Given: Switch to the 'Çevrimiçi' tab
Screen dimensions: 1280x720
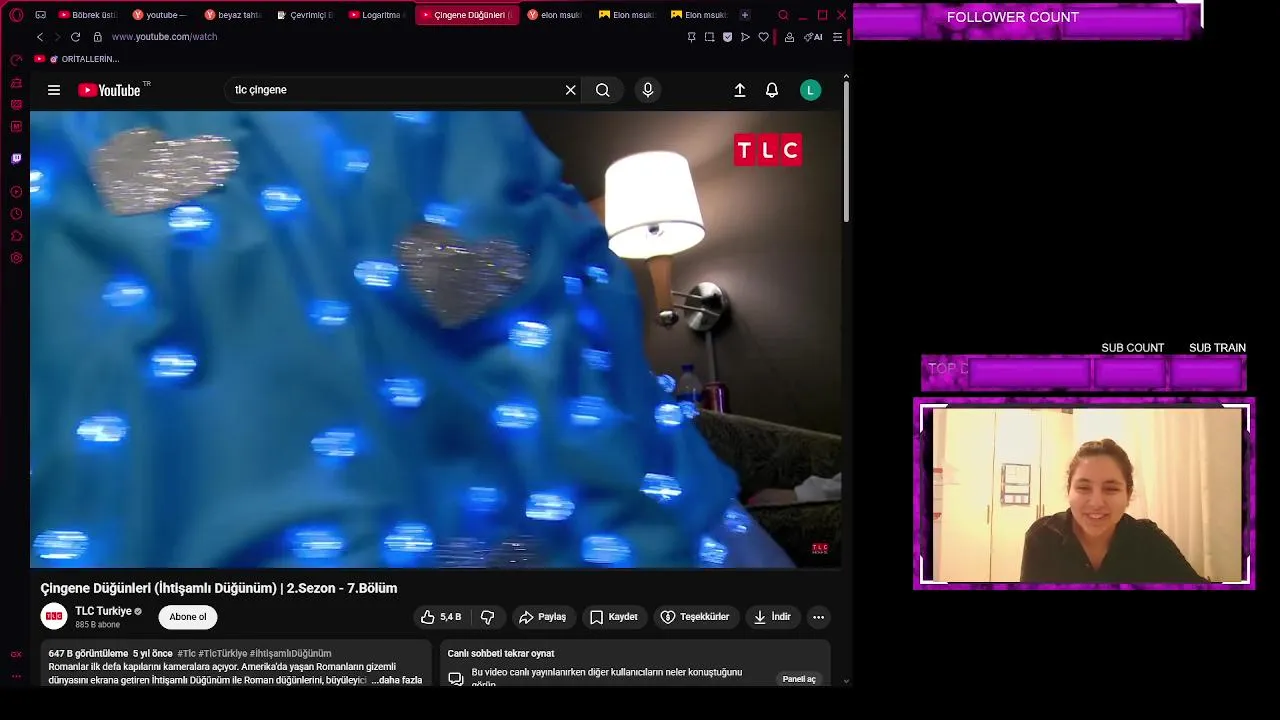Looking at the screenshot, I should click(304, 15).
